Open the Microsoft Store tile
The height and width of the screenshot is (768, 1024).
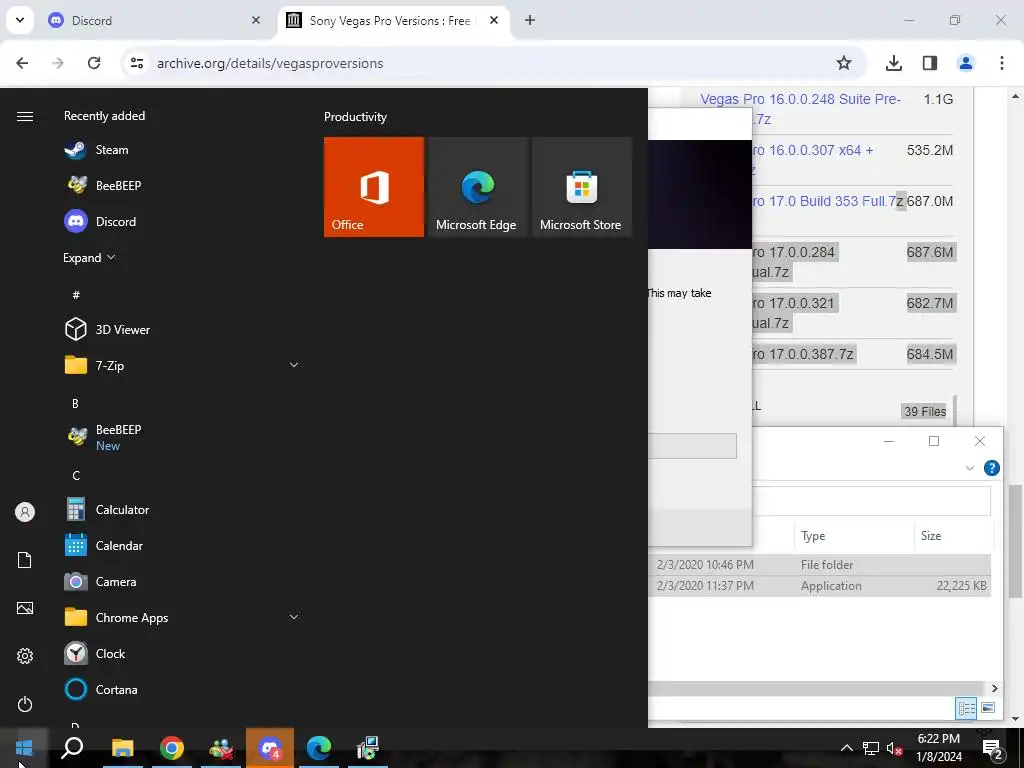(x=582, y=187)
